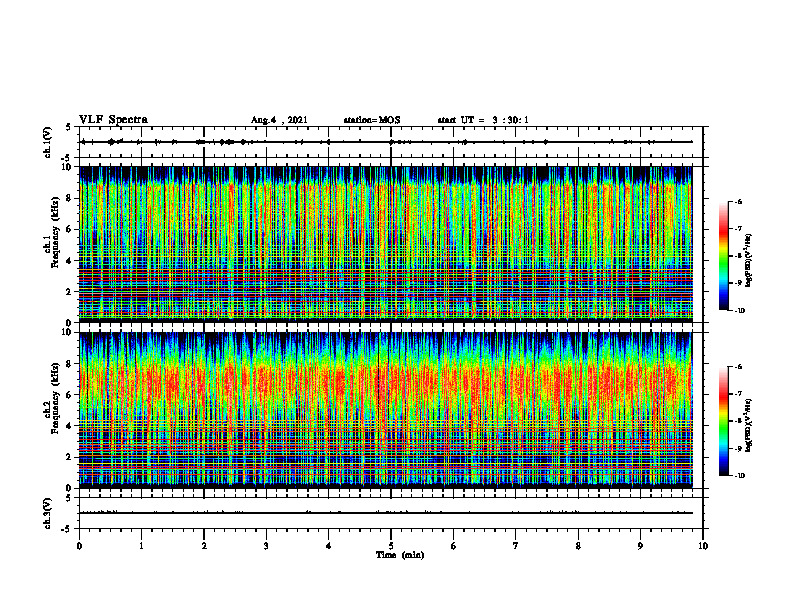Click the ch.2 spectrogram color scale bar
Viewport: 792px width, 612px height.
(x=724, y=421)
